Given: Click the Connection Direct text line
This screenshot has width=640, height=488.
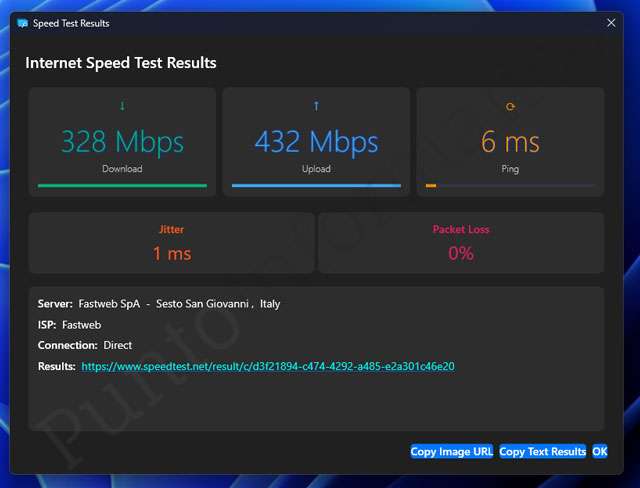Looking at the screenshot, I should (85, 346).
